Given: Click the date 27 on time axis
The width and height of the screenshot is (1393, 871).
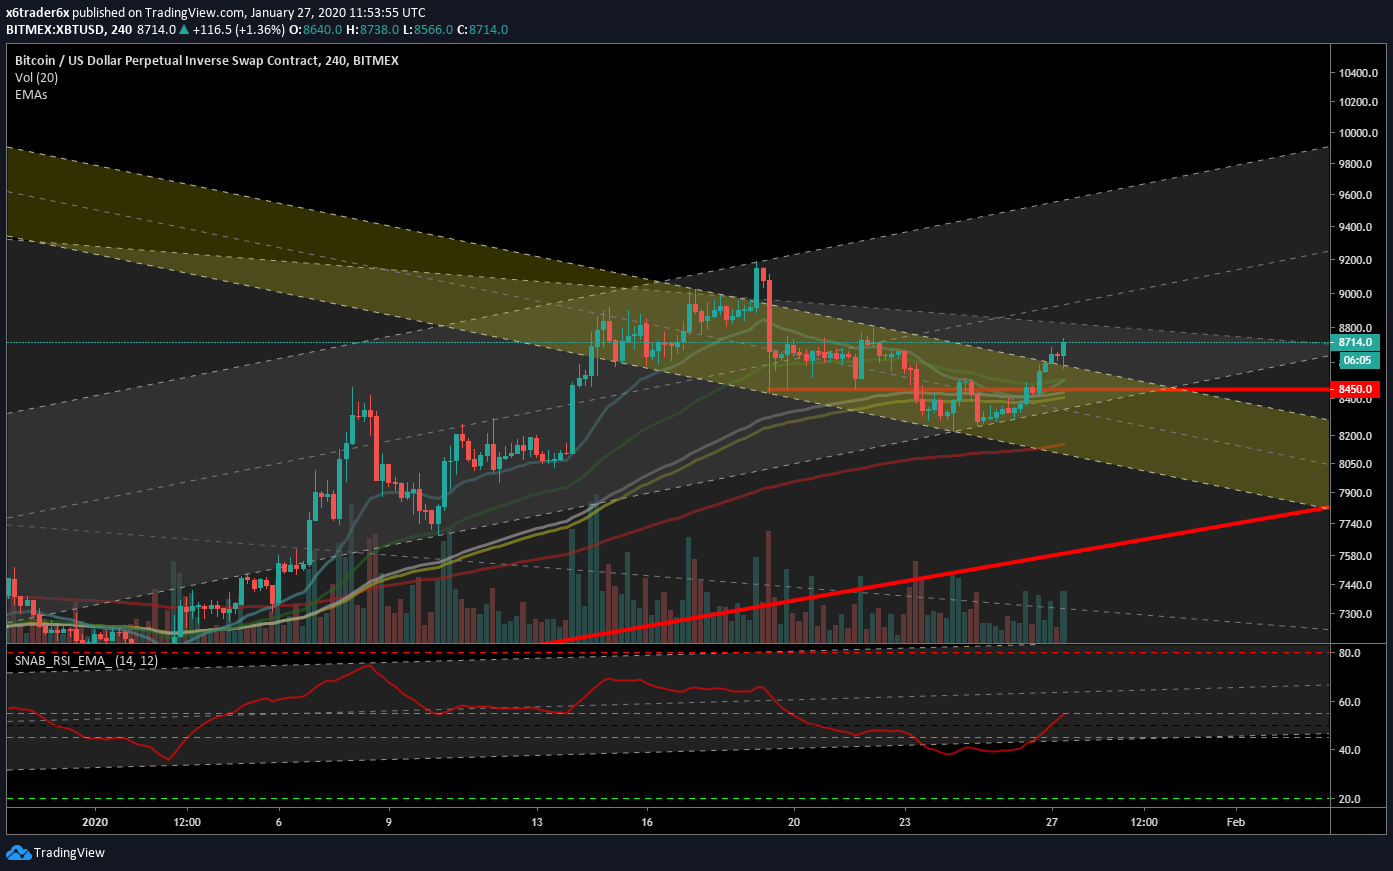Looking at the screenshot, I should click(1052, 822).
